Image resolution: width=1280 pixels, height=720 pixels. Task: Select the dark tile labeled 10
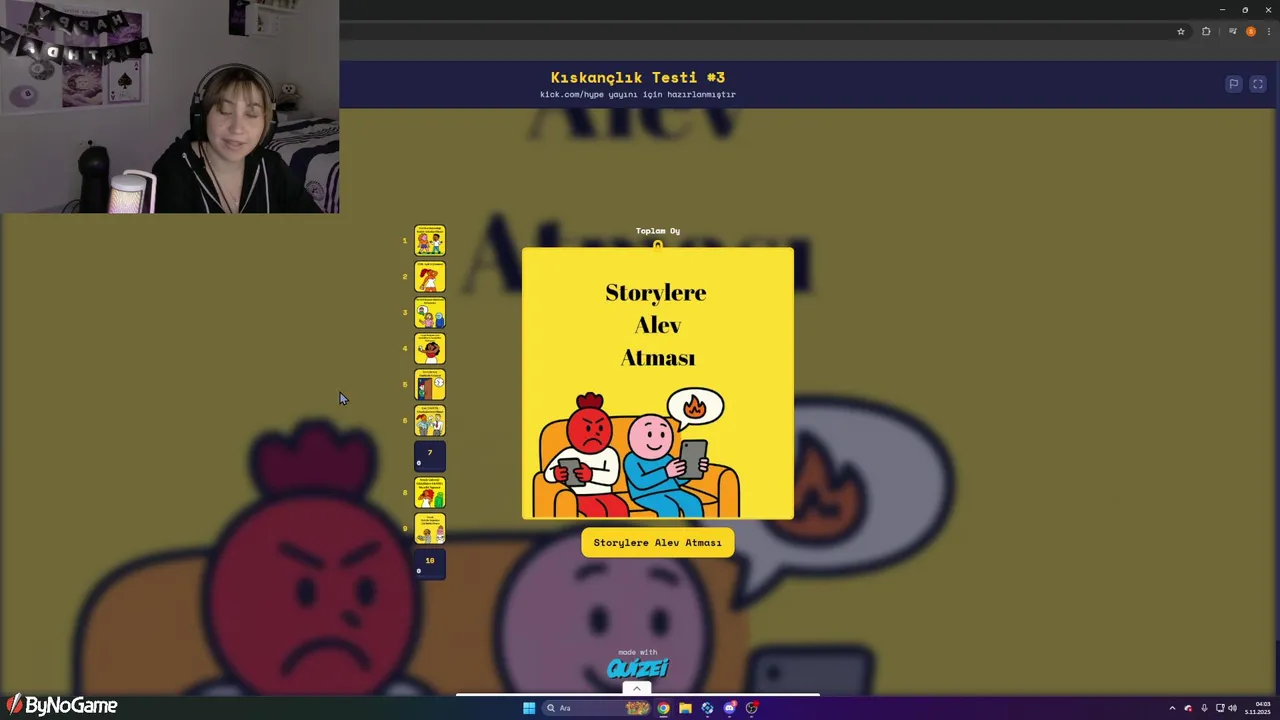pyautogui.click(x=430, y=564)
